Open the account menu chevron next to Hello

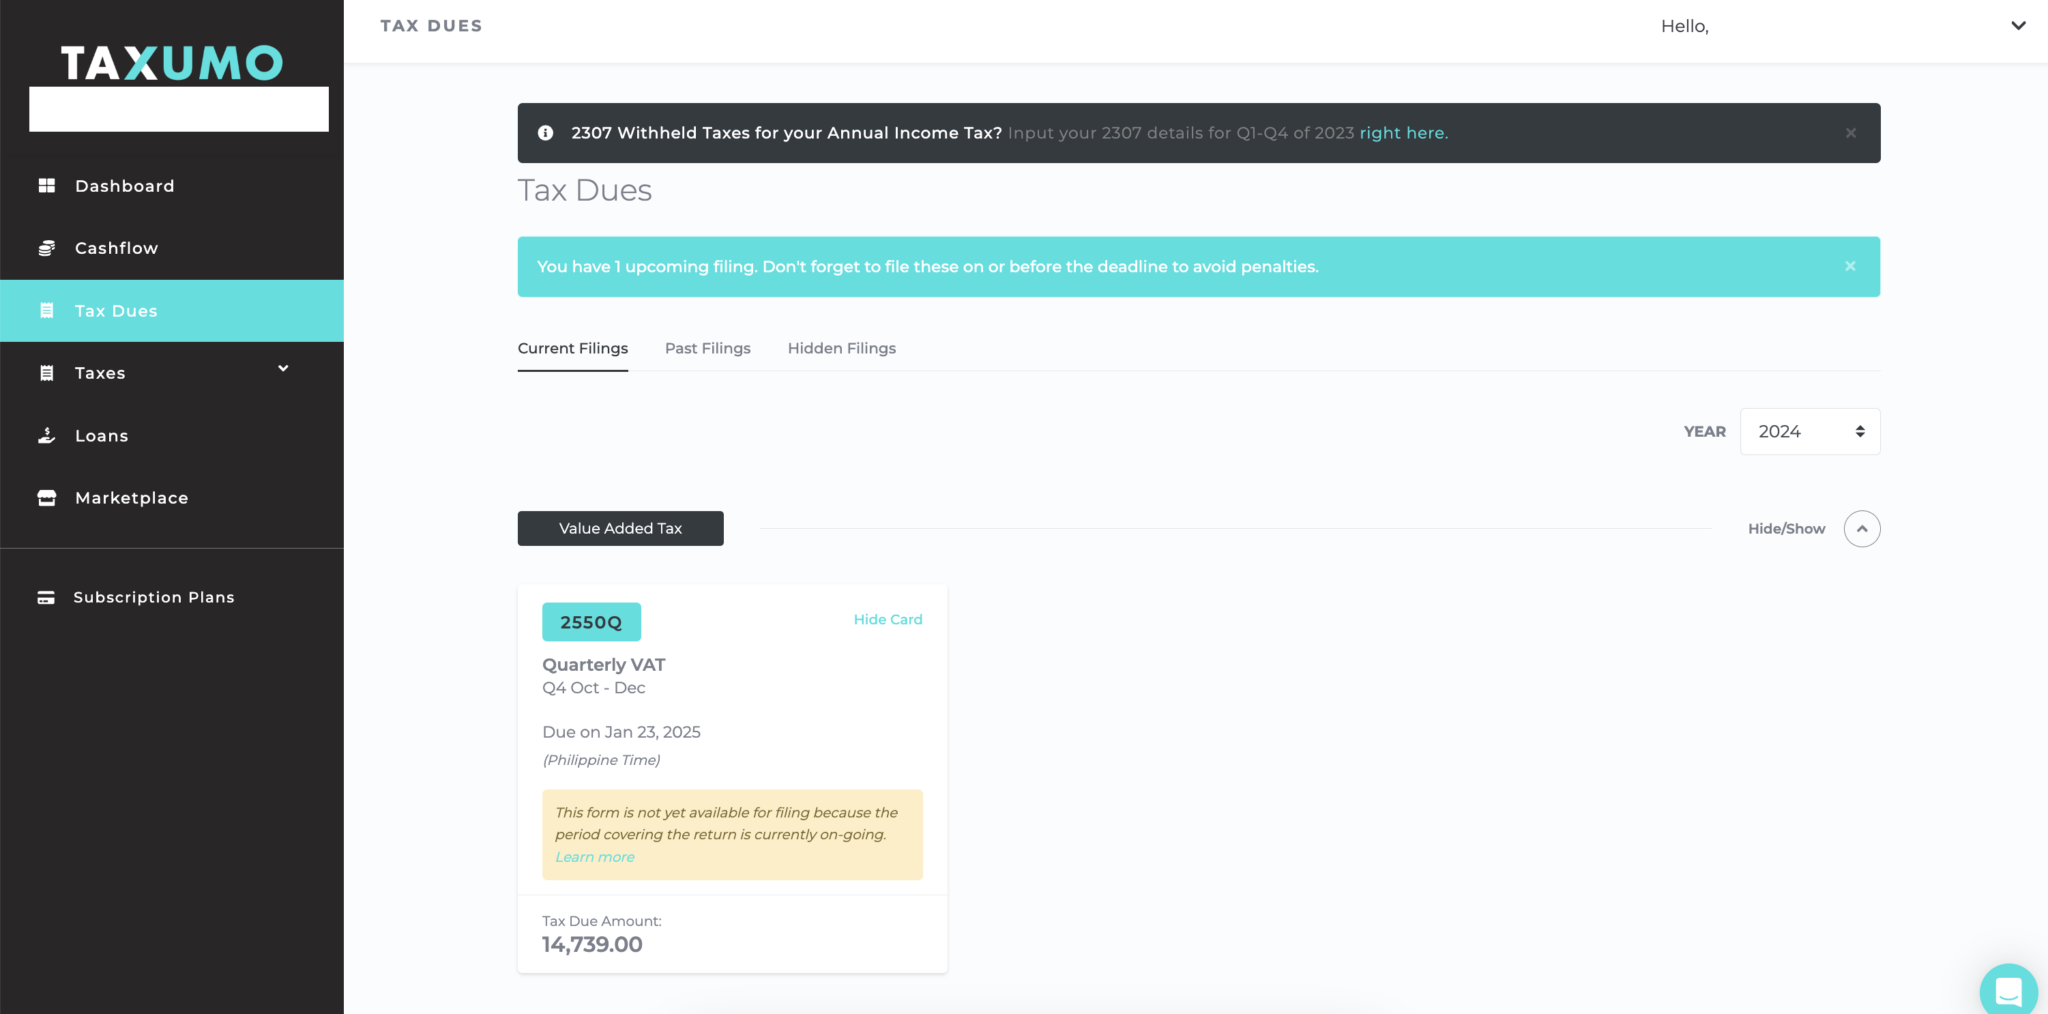[2019, 26]
